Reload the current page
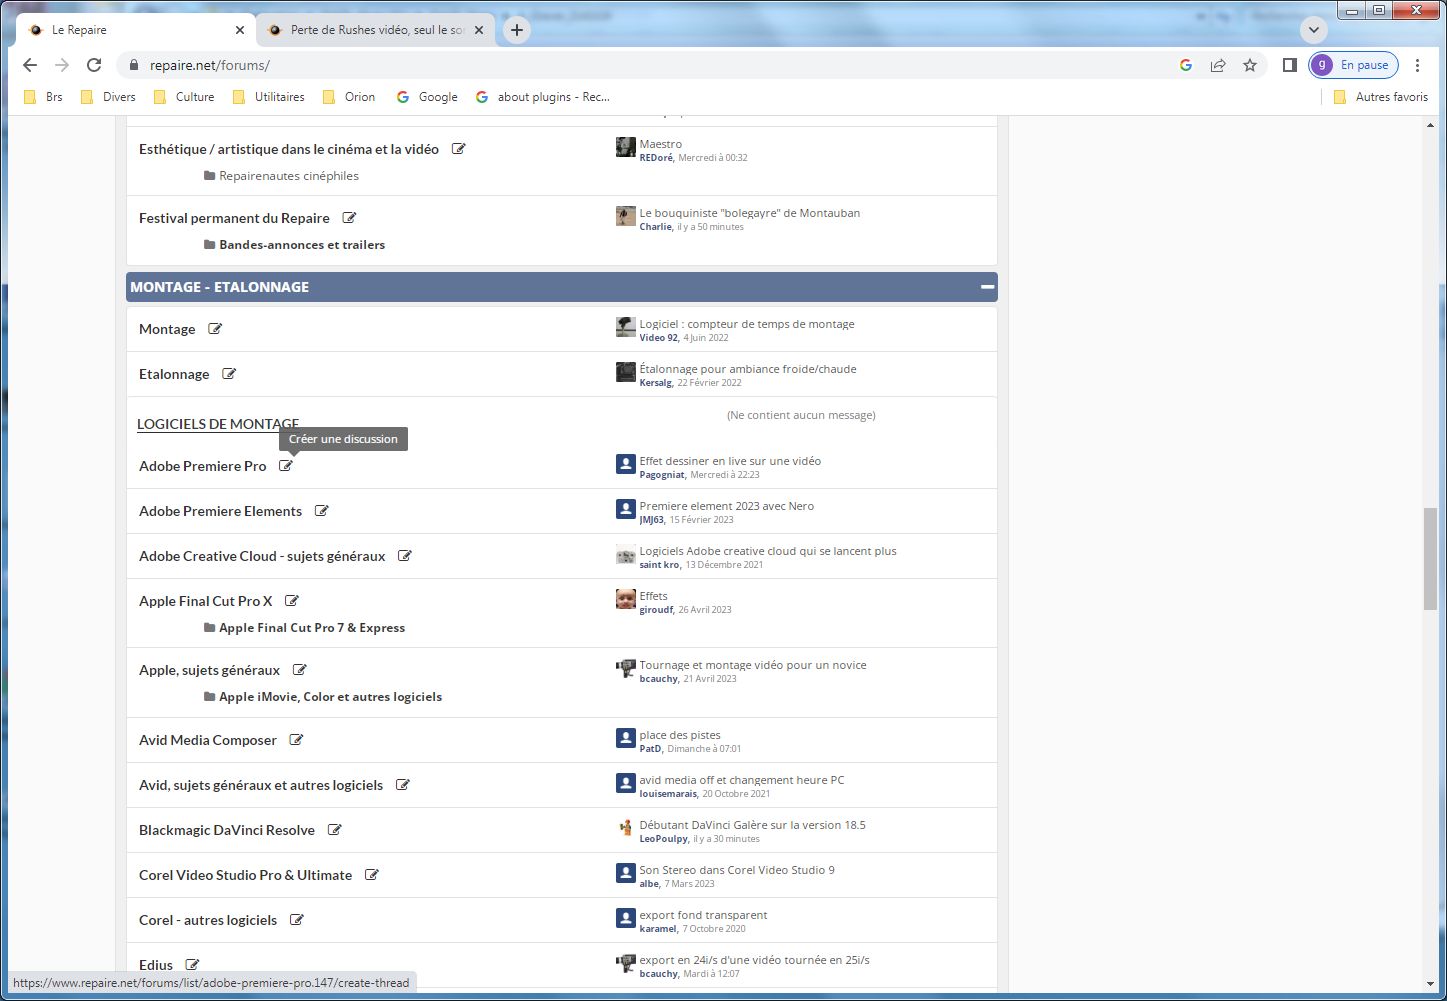 94,65
